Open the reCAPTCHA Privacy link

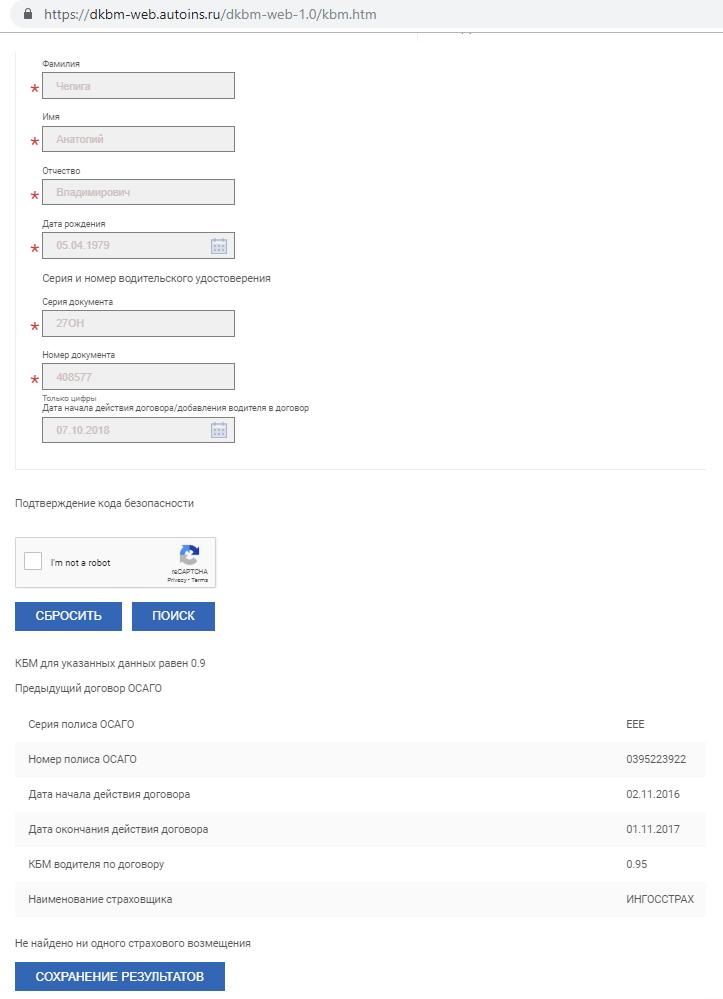pos(176,580)
